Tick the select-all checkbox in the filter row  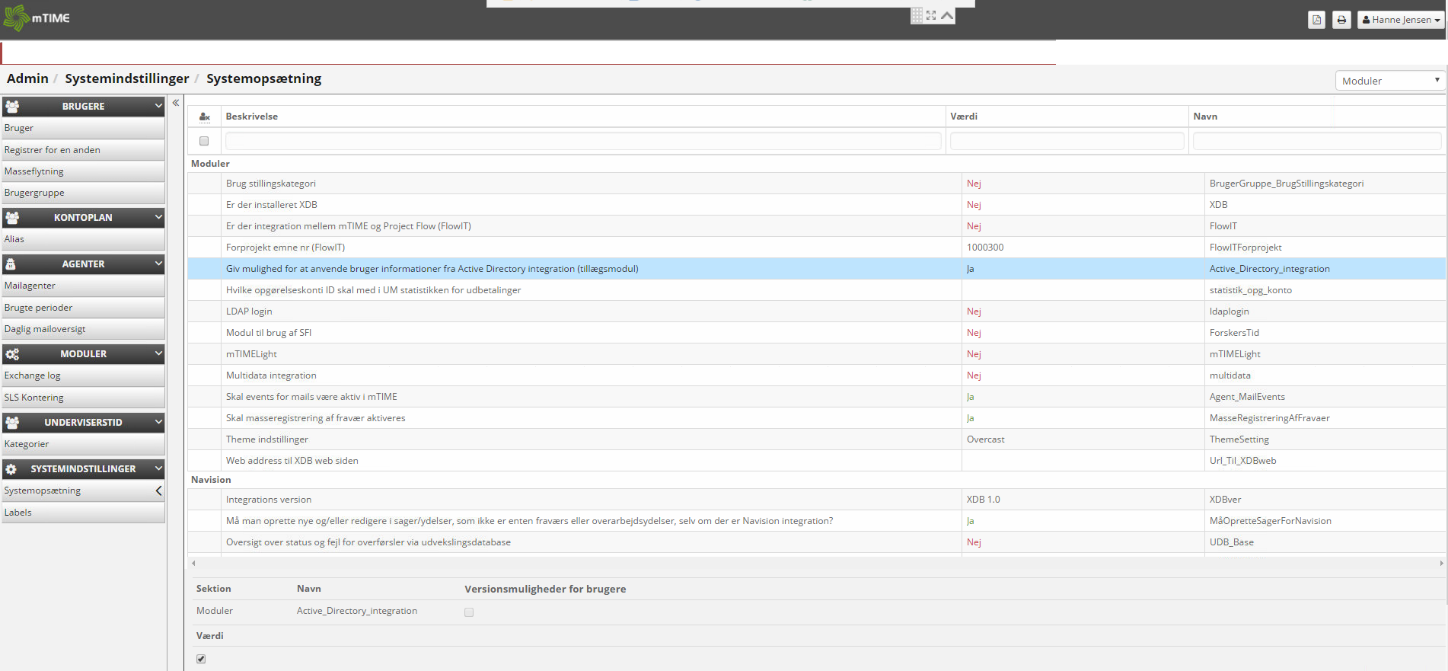(204, 141)
